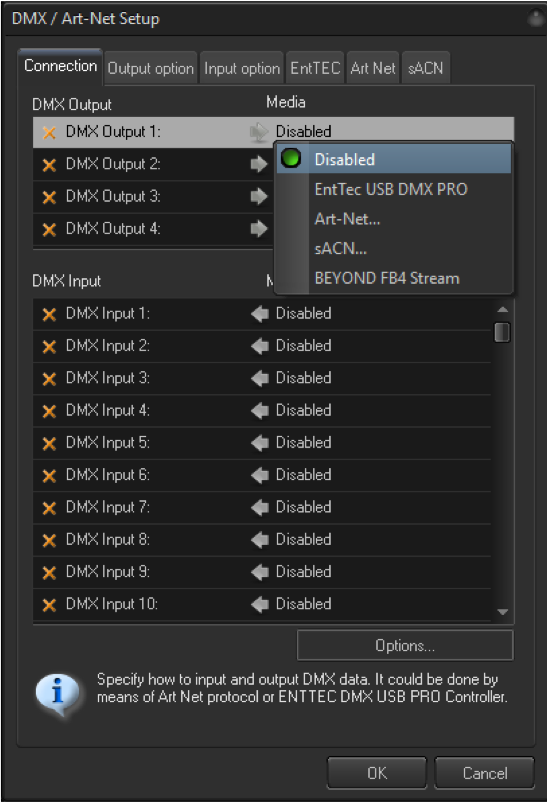
Task: Click the green indicator next to Disabled option
Action: tap(291, 159)
